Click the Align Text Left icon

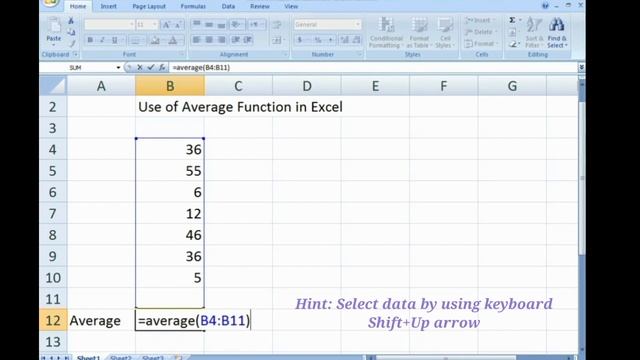pyautogui.click(x=197, y=40)
